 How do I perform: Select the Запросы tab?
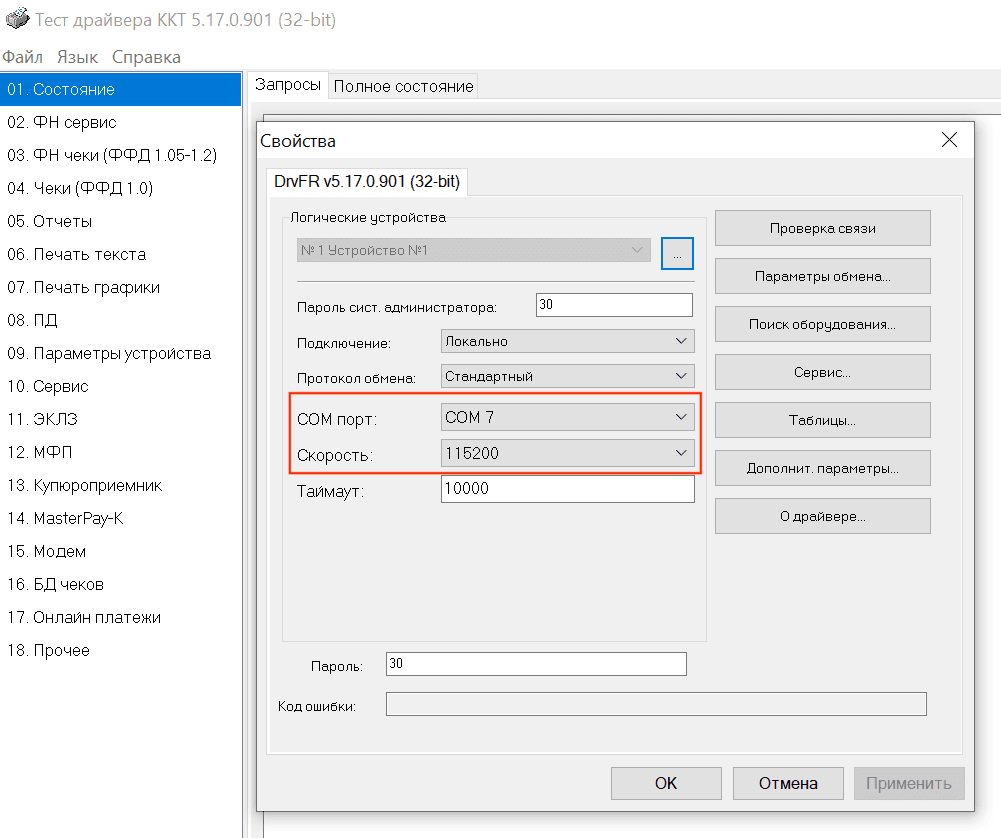pyautogui.click(x=288, y=85)
